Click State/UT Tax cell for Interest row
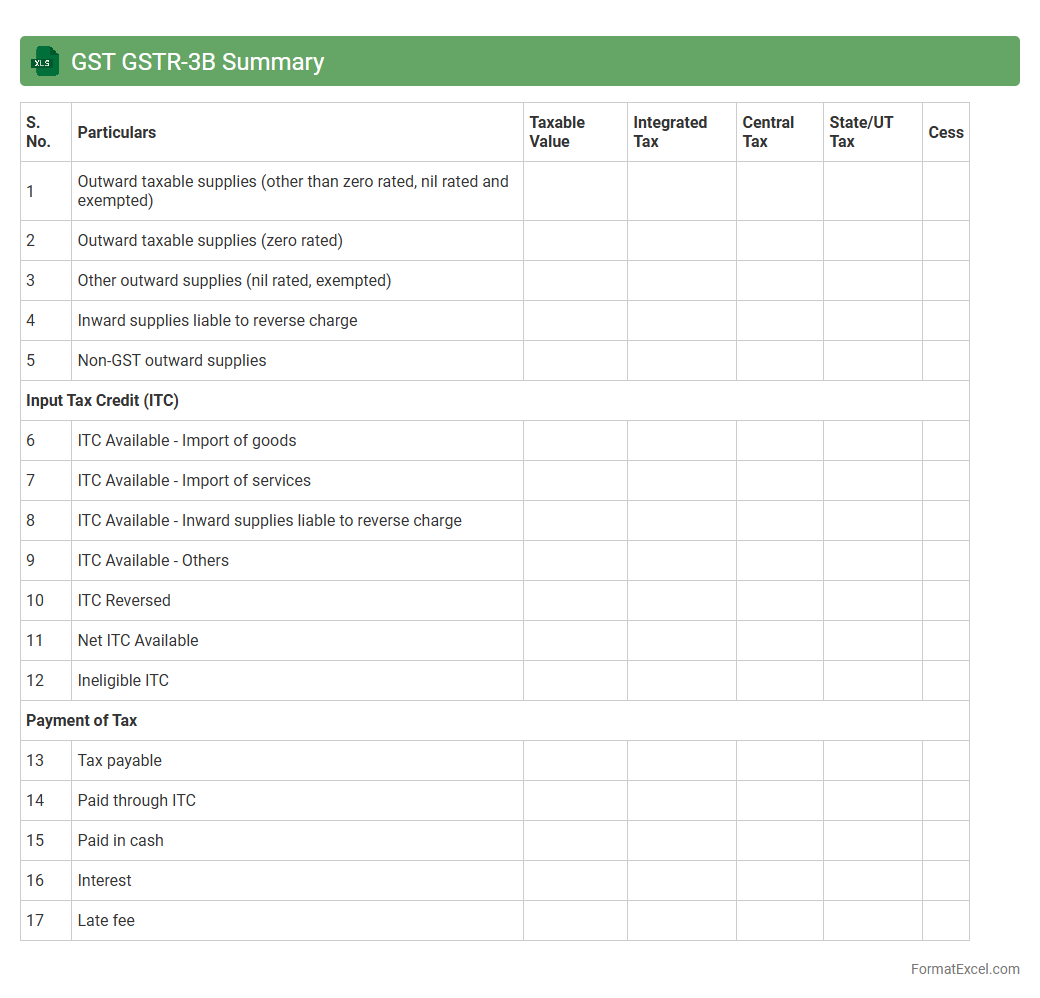 tap(872, 881)
